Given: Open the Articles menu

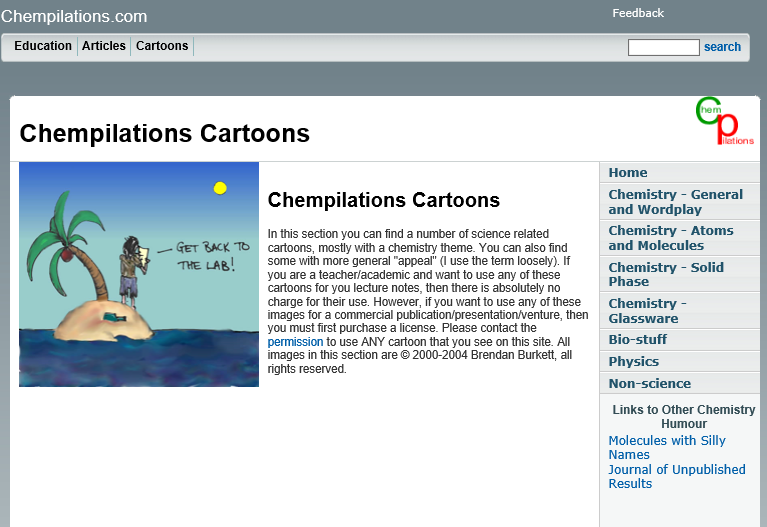Looking at the screenshot, I should (x=104, y=46).
